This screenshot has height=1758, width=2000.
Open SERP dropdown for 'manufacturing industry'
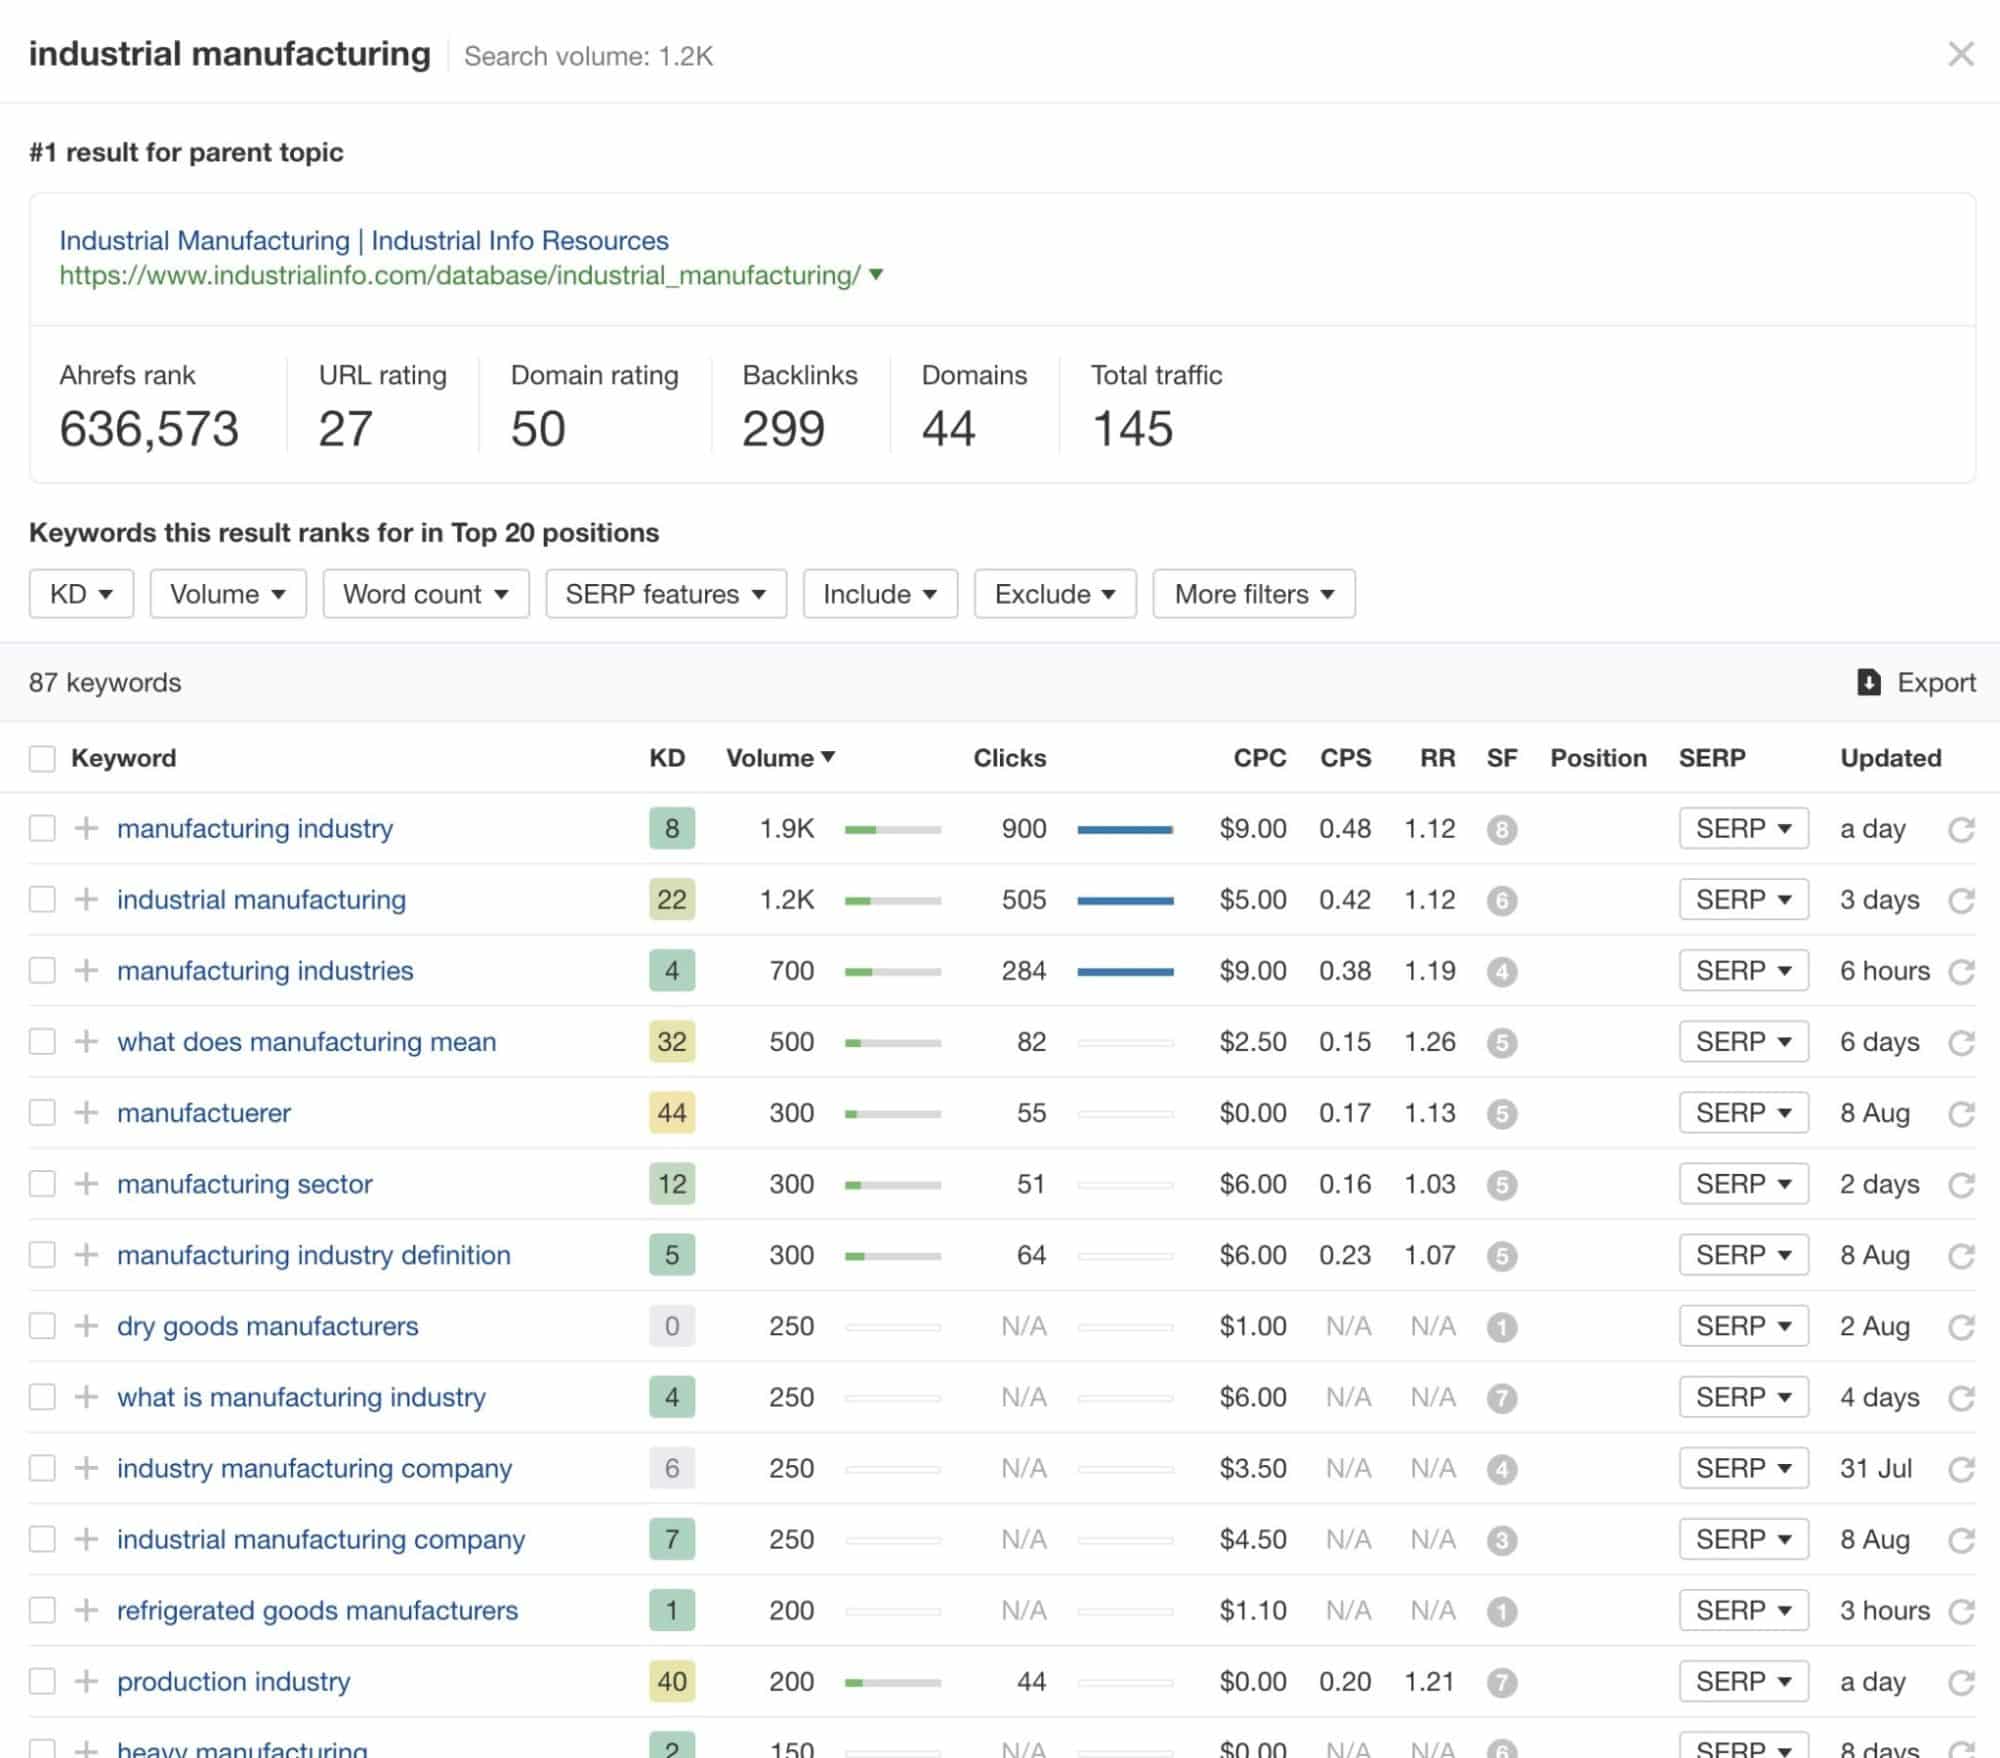point(1744,828)
